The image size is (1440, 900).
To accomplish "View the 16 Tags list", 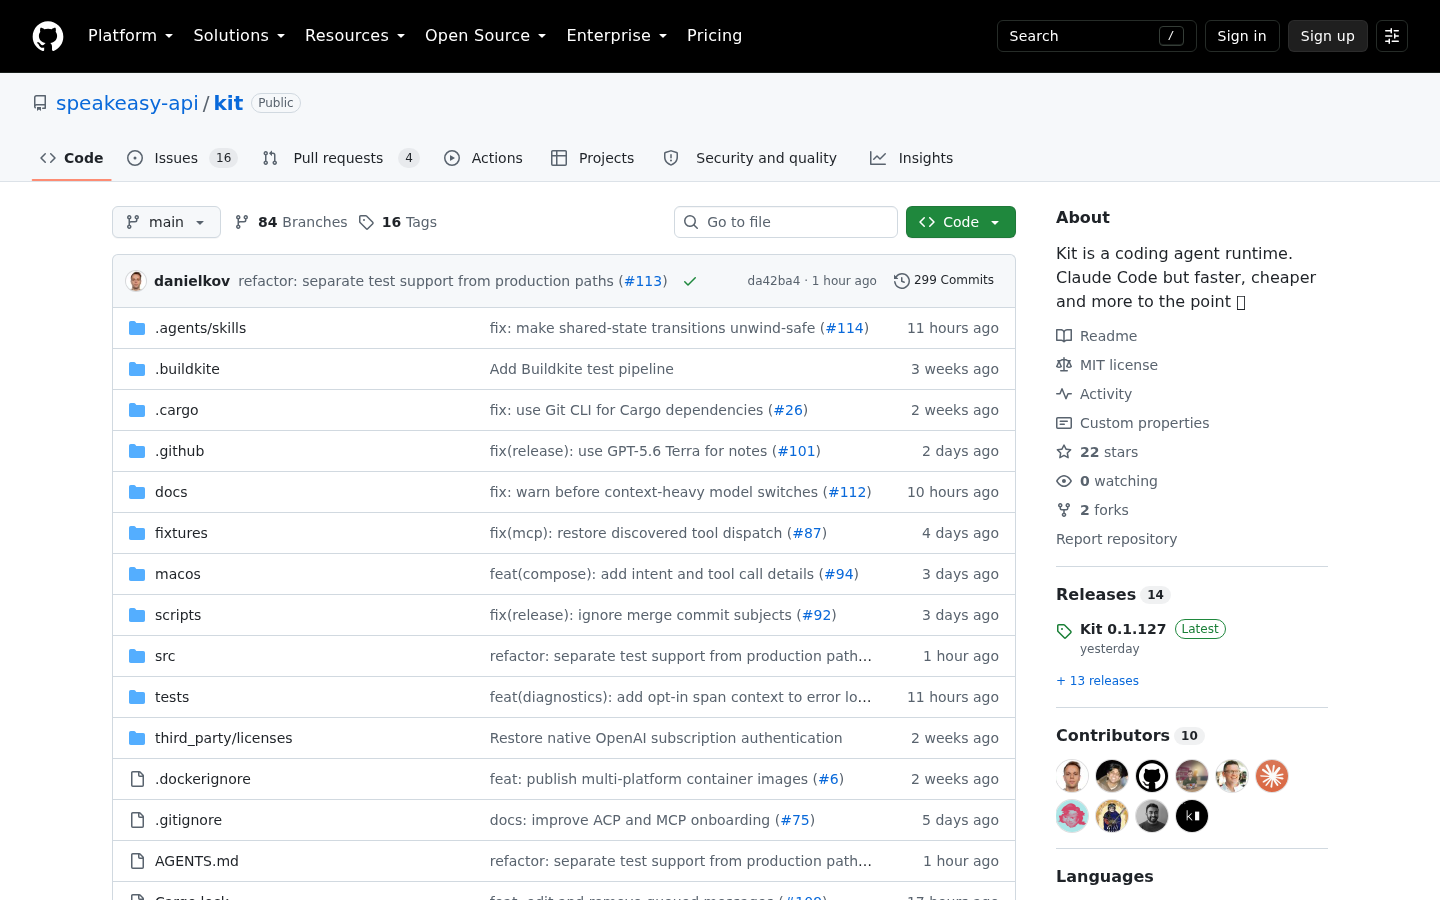I will [398, 222].
